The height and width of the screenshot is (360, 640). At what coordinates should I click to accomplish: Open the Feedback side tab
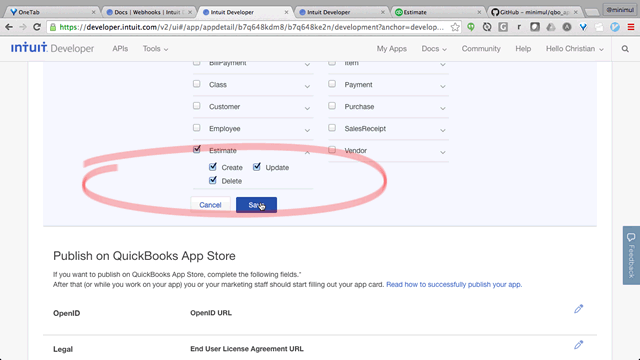(x=631, y=255)
